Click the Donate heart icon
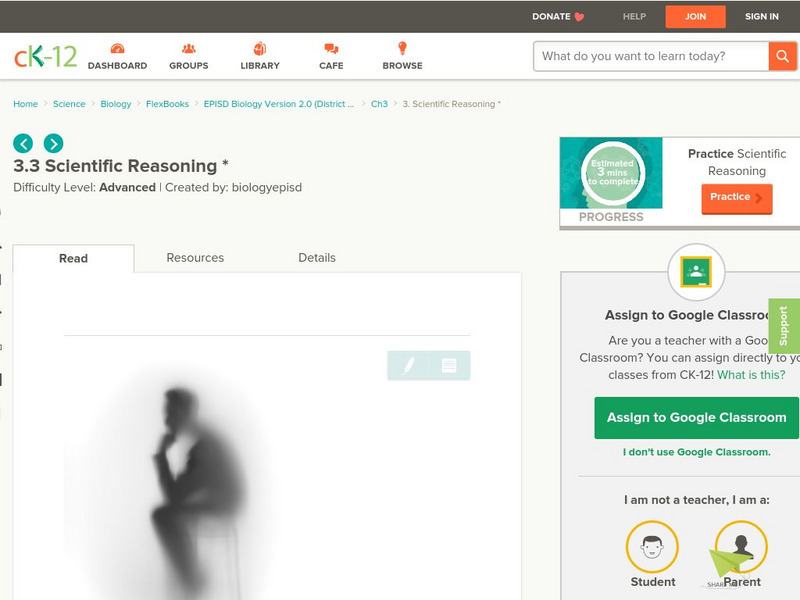Screen dimensions: 800x600 579,17
